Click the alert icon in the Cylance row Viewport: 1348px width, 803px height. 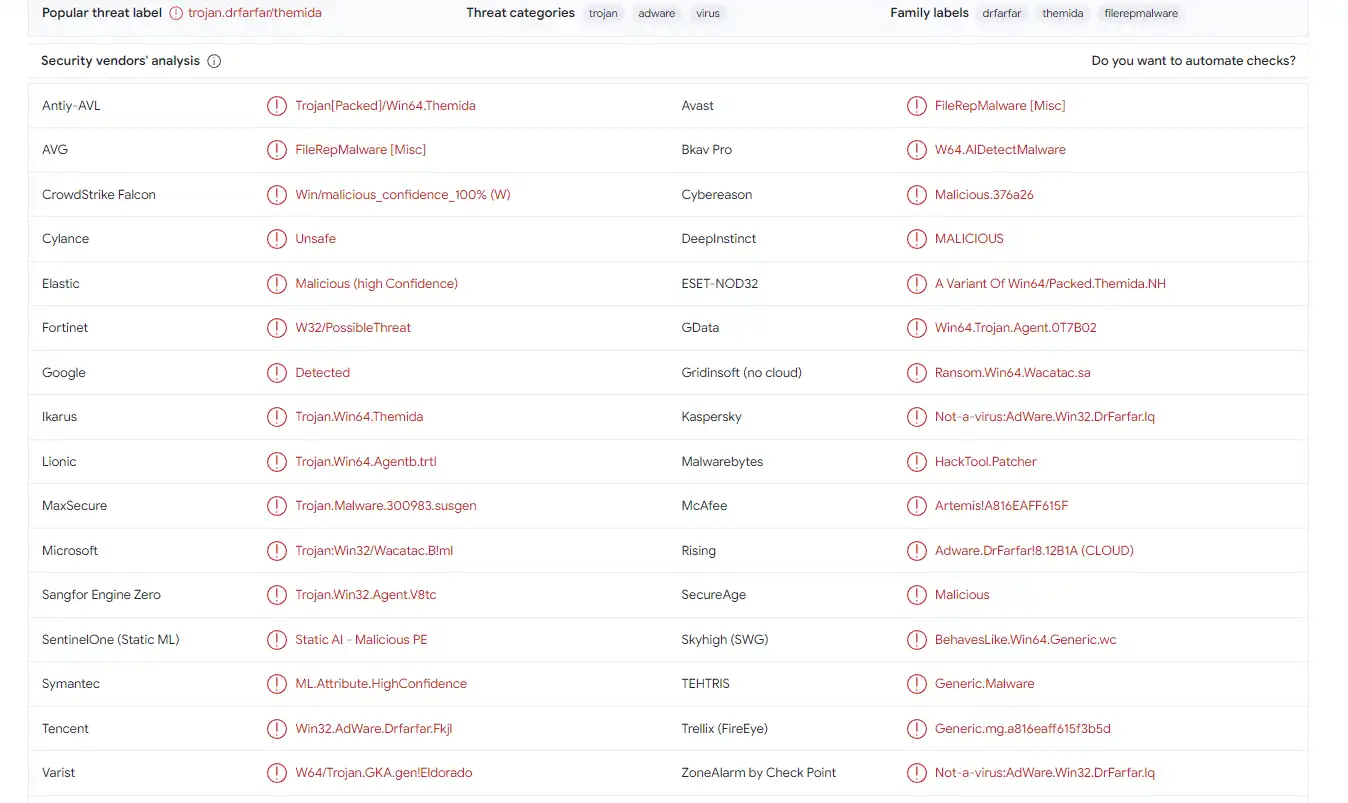click(x=276, y=239)
